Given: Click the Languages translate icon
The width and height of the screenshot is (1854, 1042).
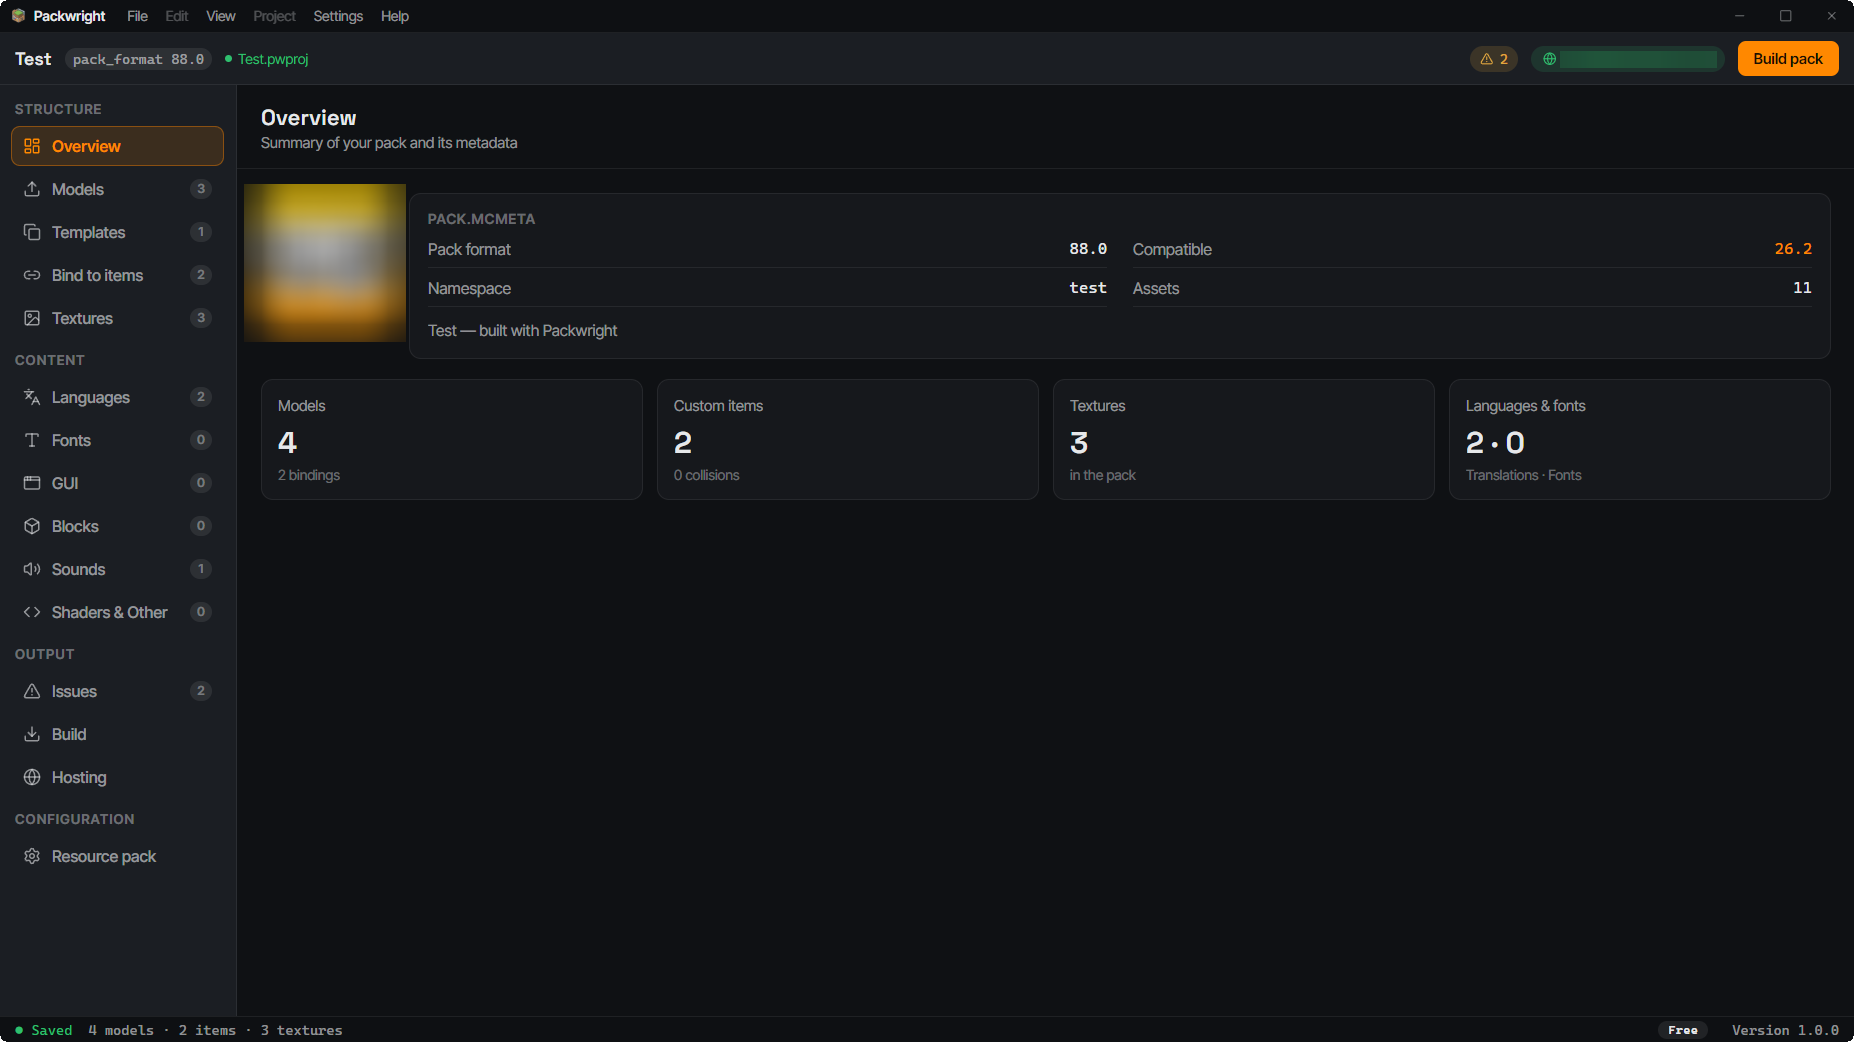Looking at the screenshot, I should [32, 397].
